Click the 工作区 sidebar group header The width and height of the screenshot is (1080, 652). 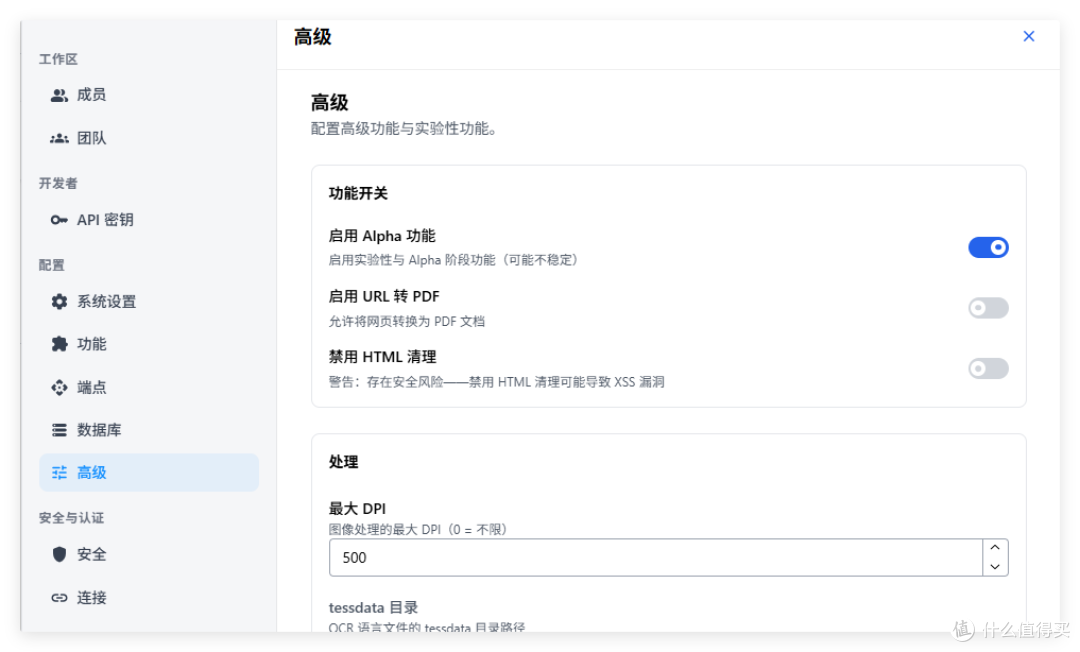point(58,59)
